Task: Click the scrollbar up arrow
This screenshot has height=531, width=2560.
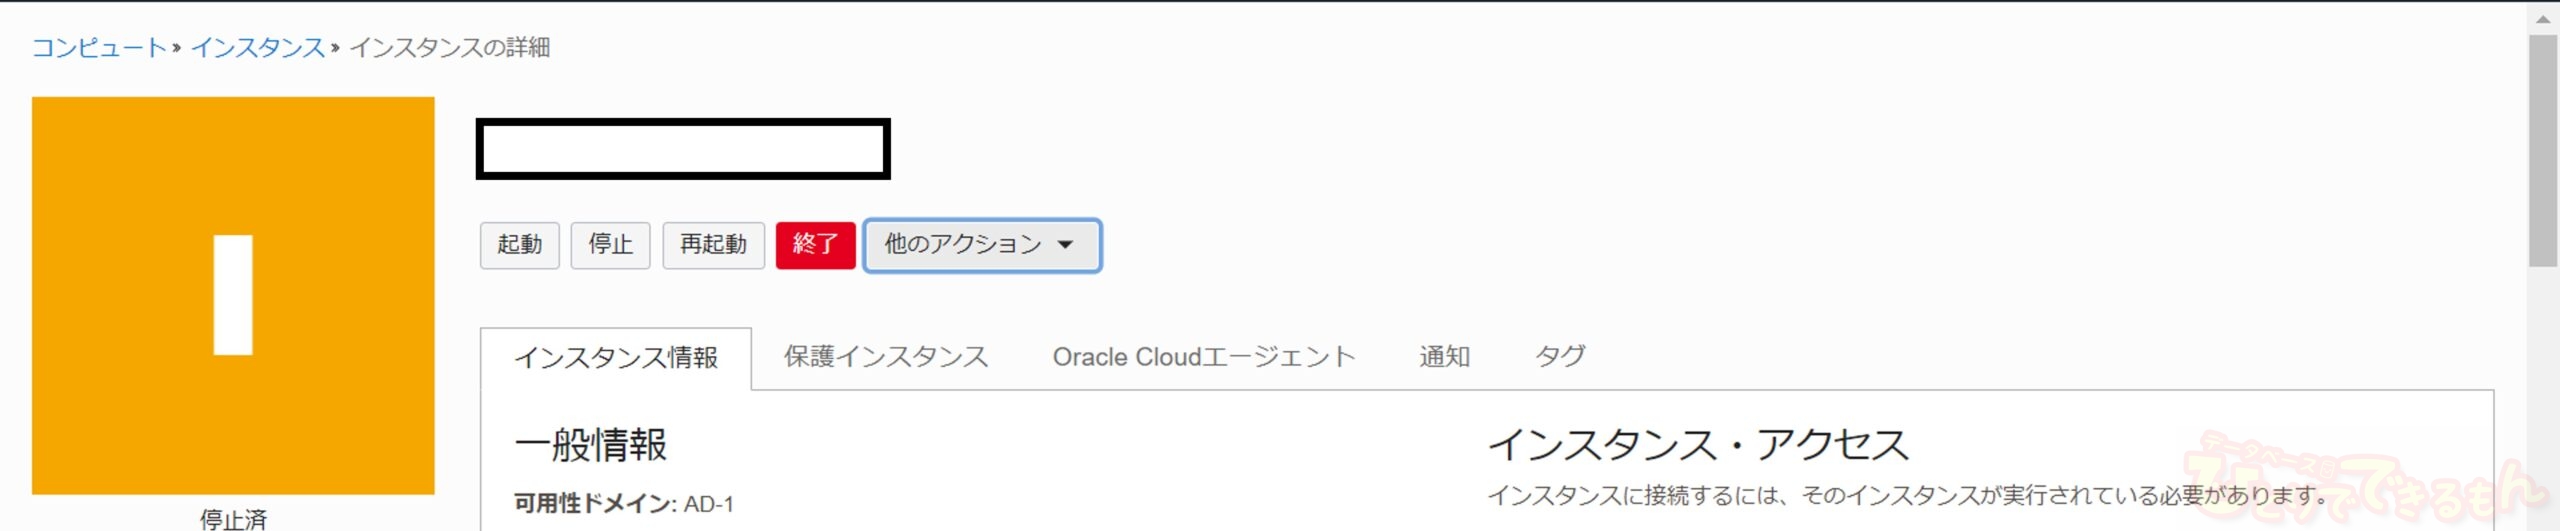Action: pos(2542,19)
